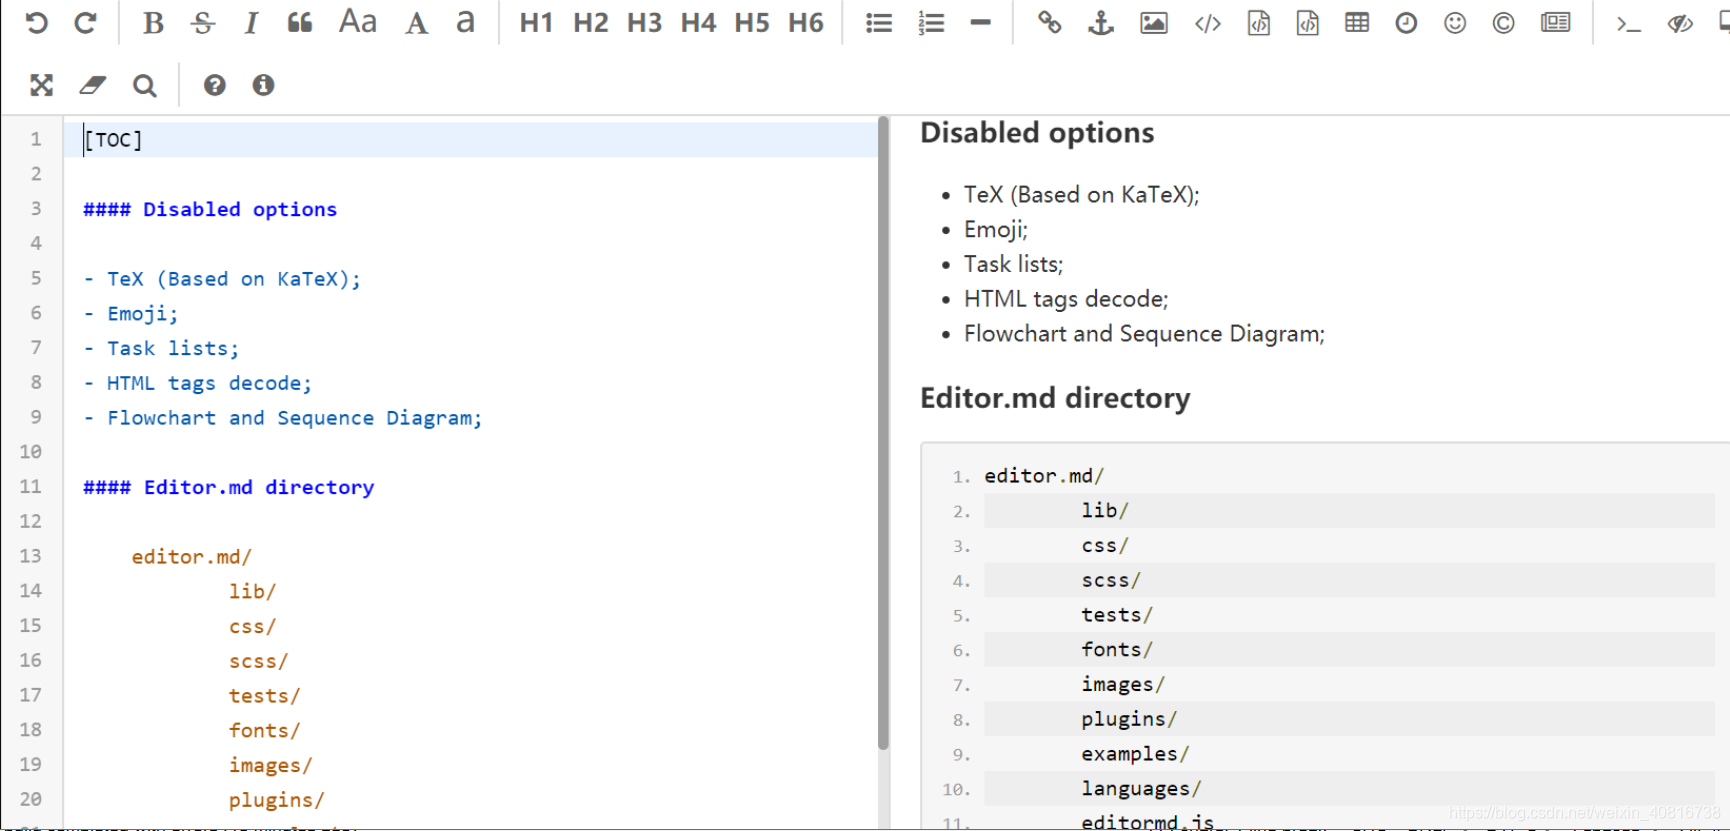Click the Undo icon
This screenshot has height=831, width=1730.
37,22
